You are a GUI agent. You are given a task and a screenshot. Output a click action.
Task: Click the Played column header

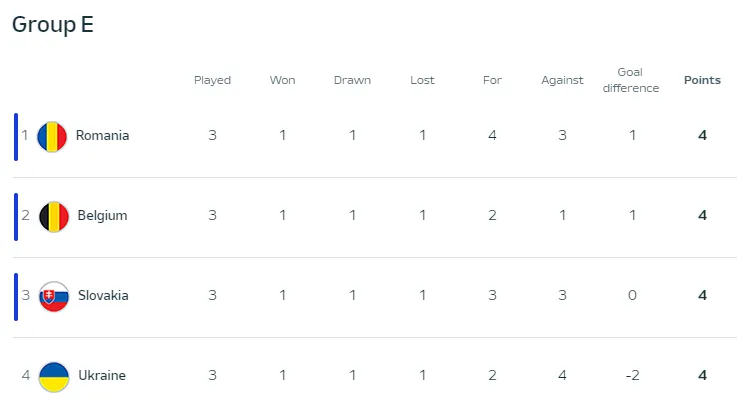click(212, 80)
